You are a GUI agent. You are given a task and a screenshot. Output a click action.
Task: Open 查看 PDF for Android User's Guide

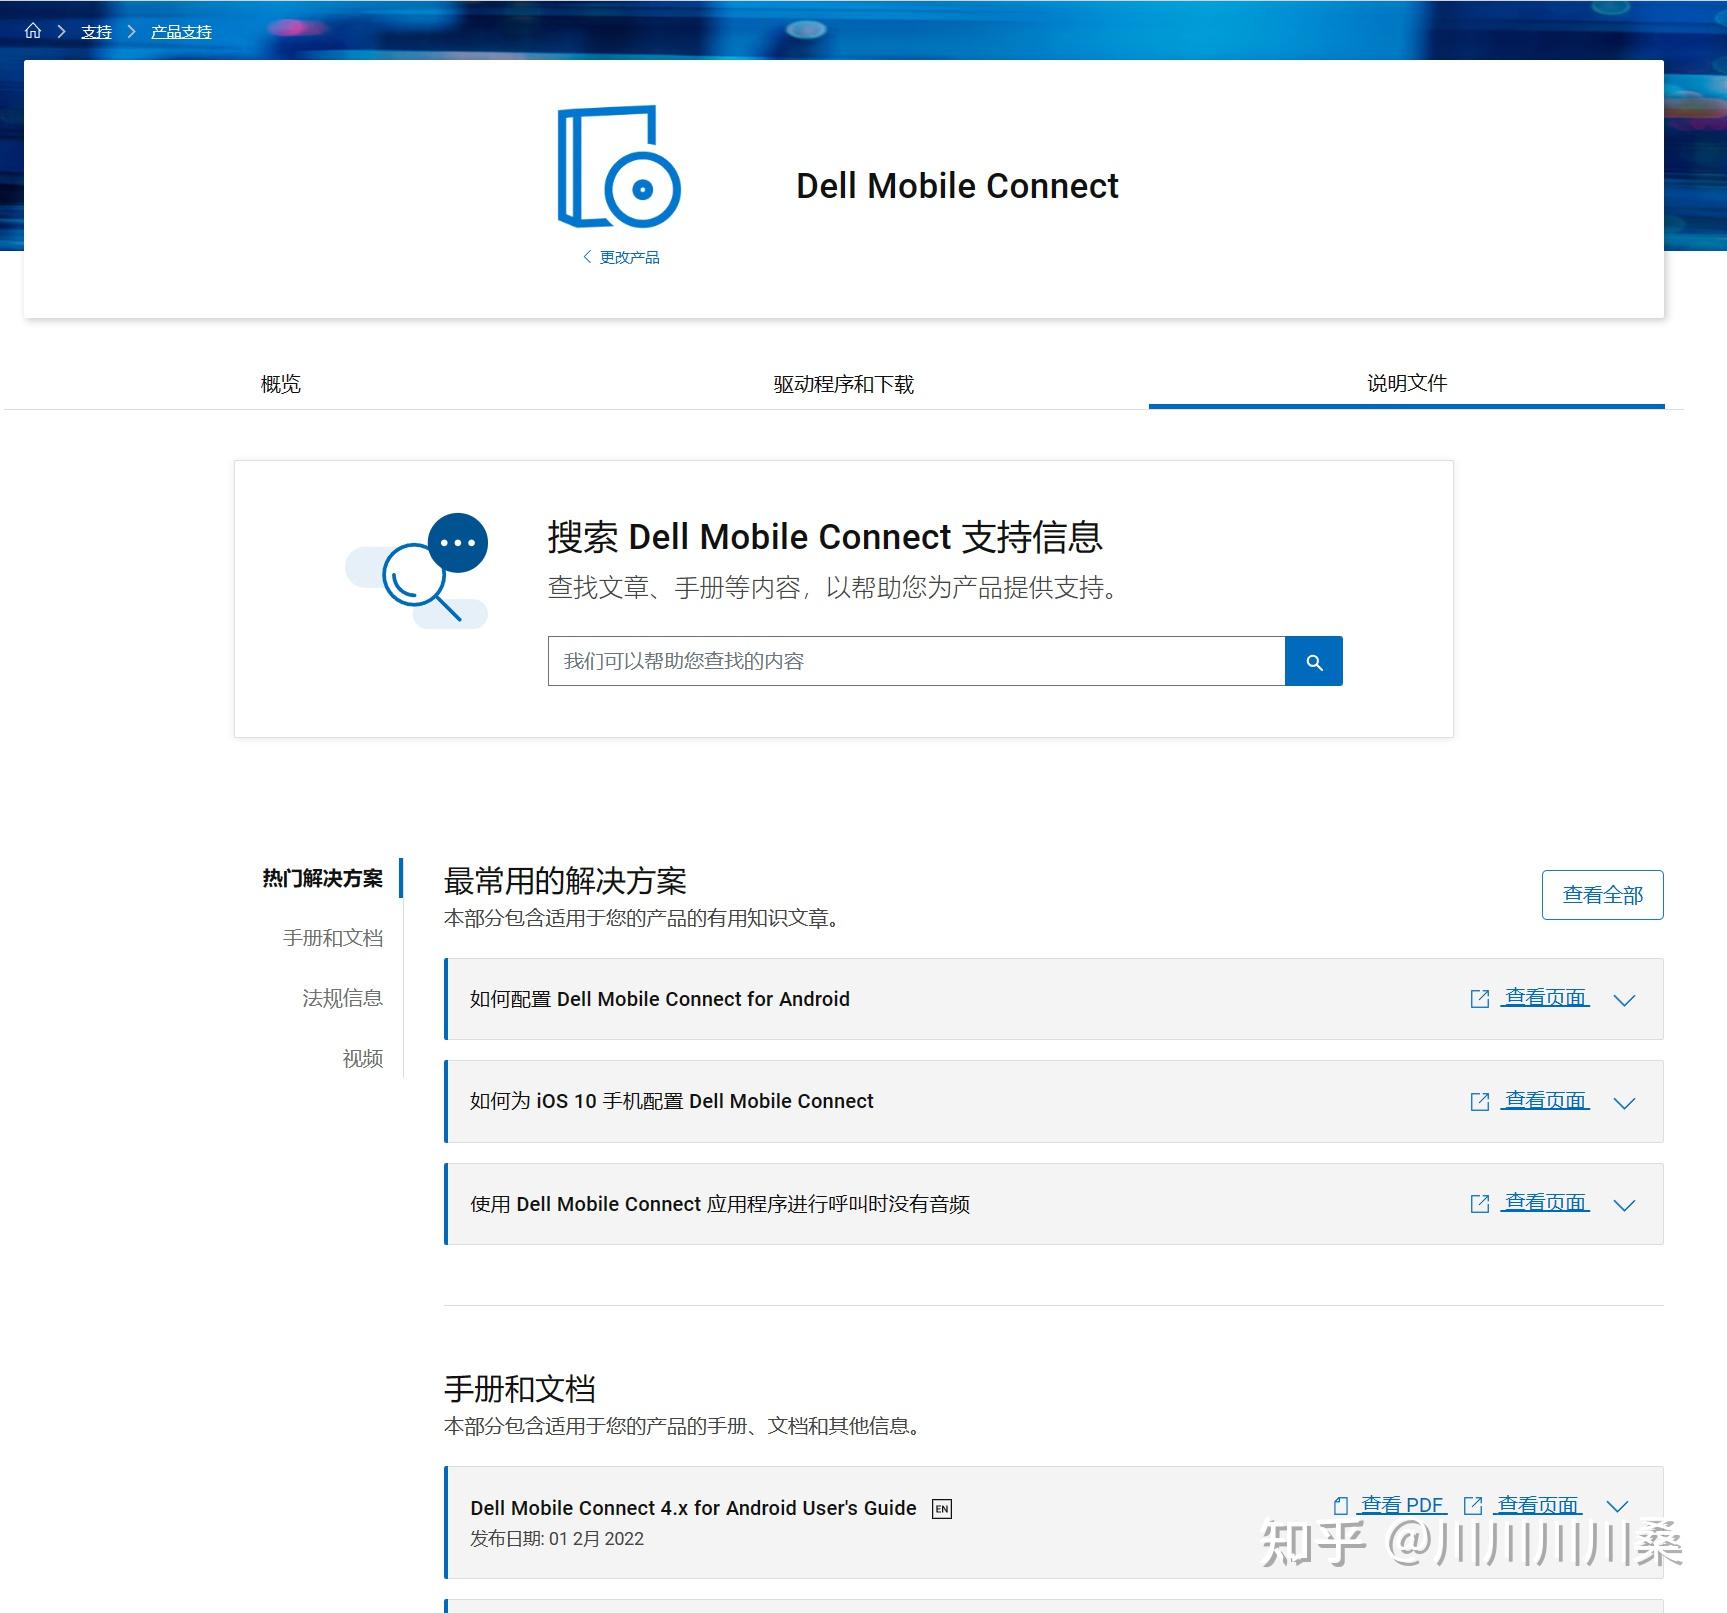(x=1402, y=1505)
